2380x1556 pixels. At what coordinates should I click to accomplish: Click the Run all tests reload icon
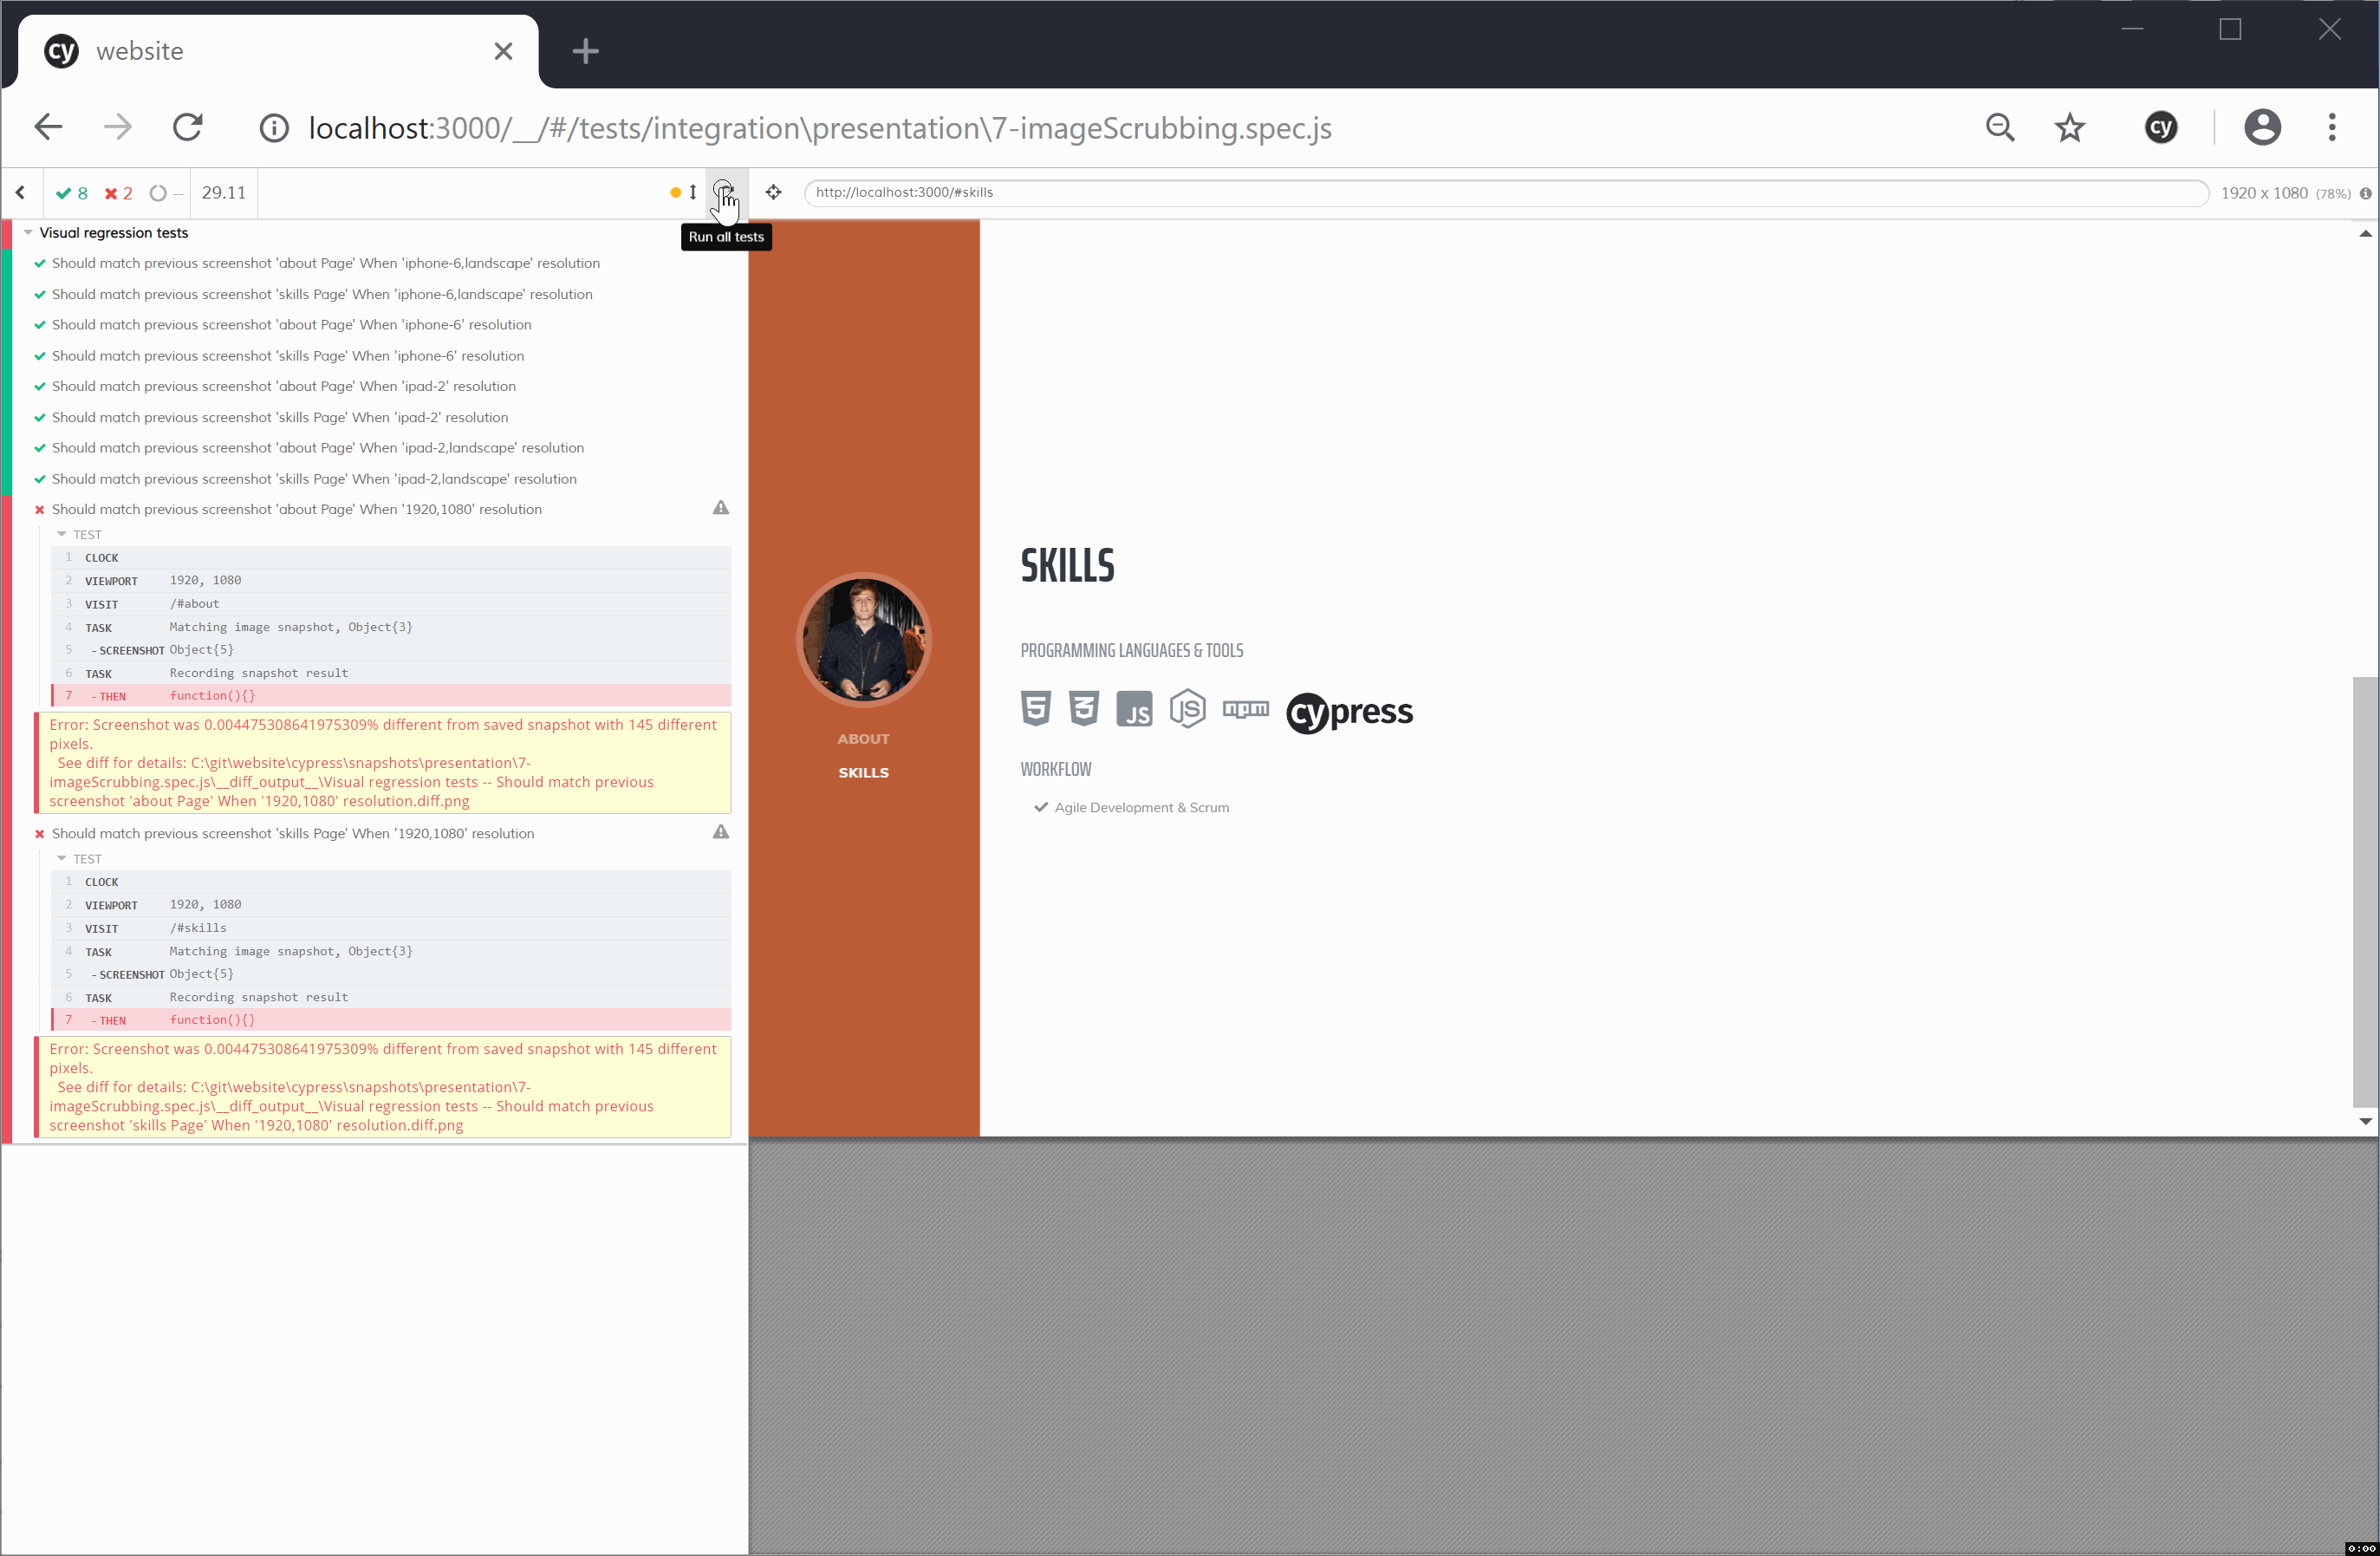[x=722, y=191]
